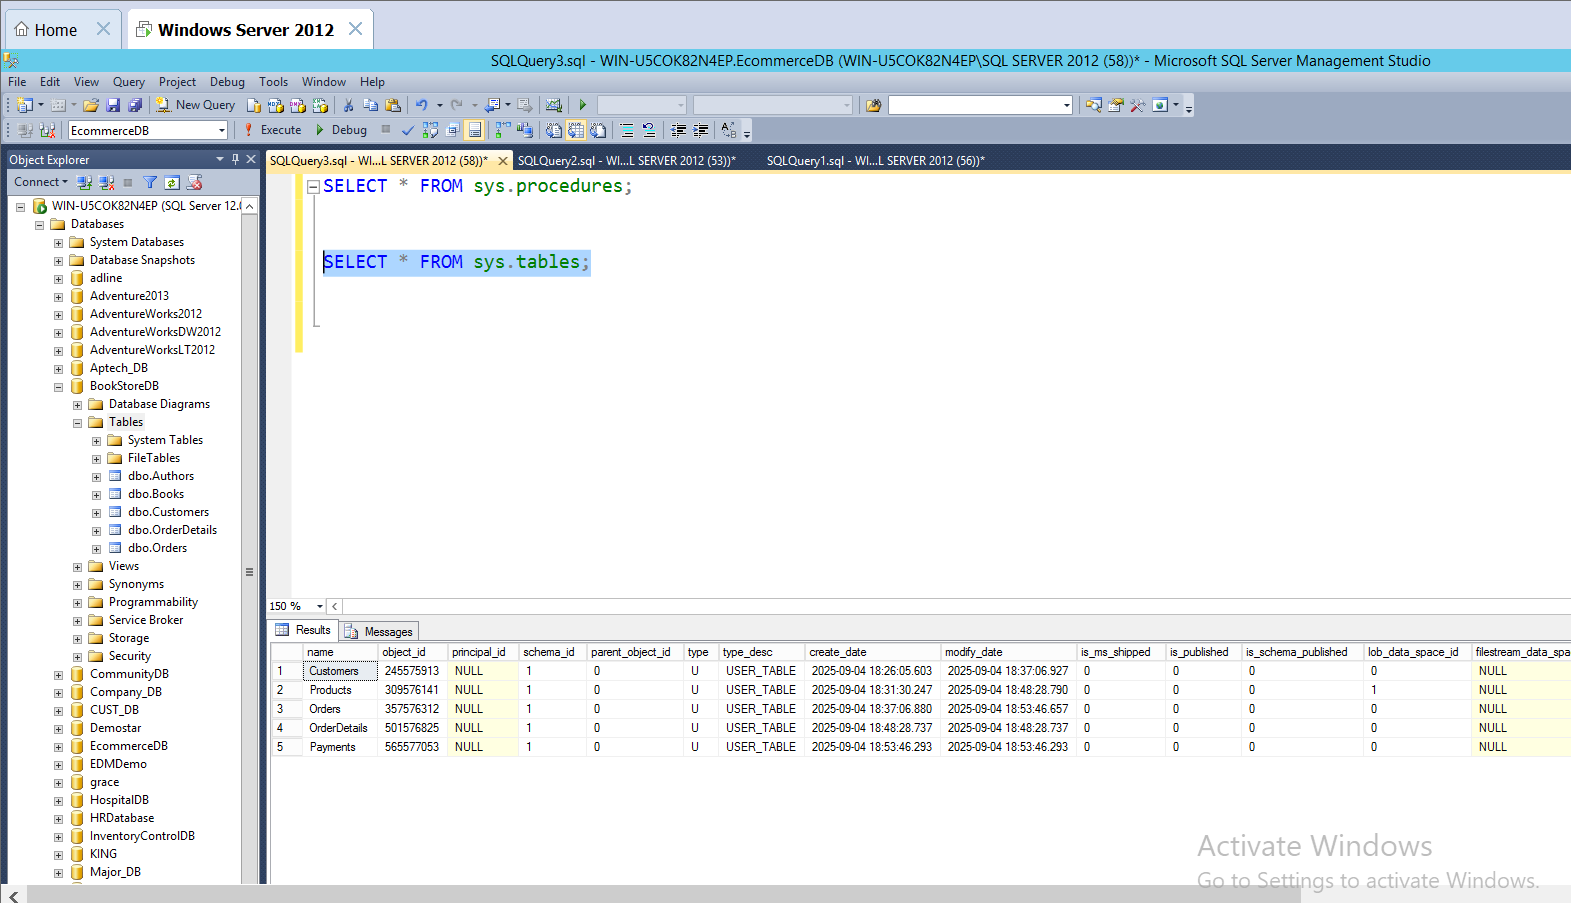Switch to the SQLQuery2.sql tab
Viewport: 1571px width, 903px height.
click(x=627, y=160)
